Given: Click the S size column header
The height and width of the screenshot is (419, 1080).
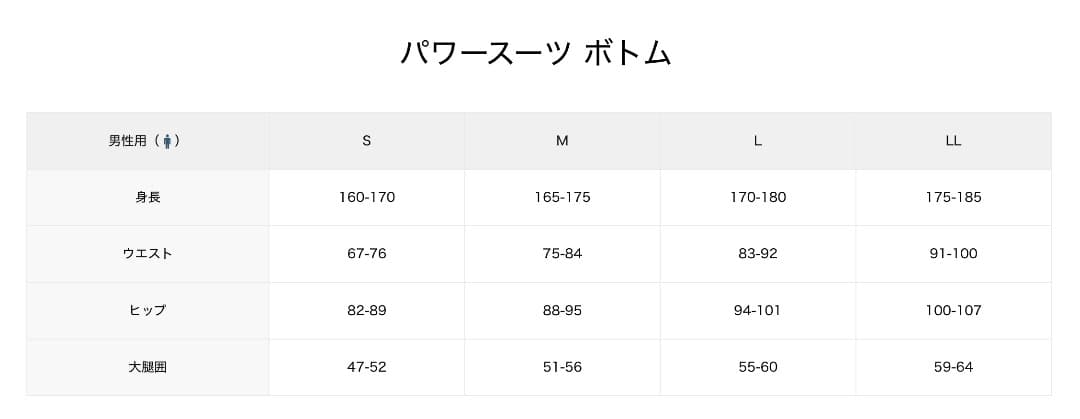Looking at the screenshot, I should point(366,141).
